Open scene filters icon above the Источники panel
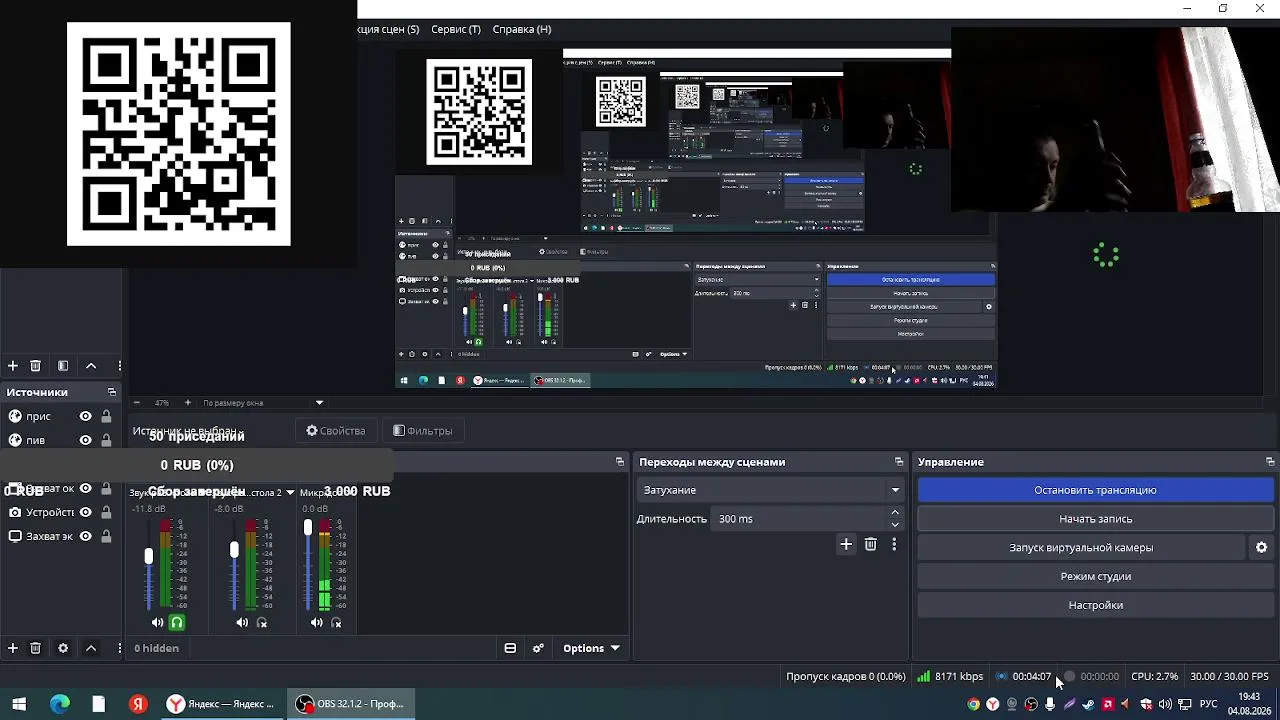1280x720 pixels. (63, 366)
